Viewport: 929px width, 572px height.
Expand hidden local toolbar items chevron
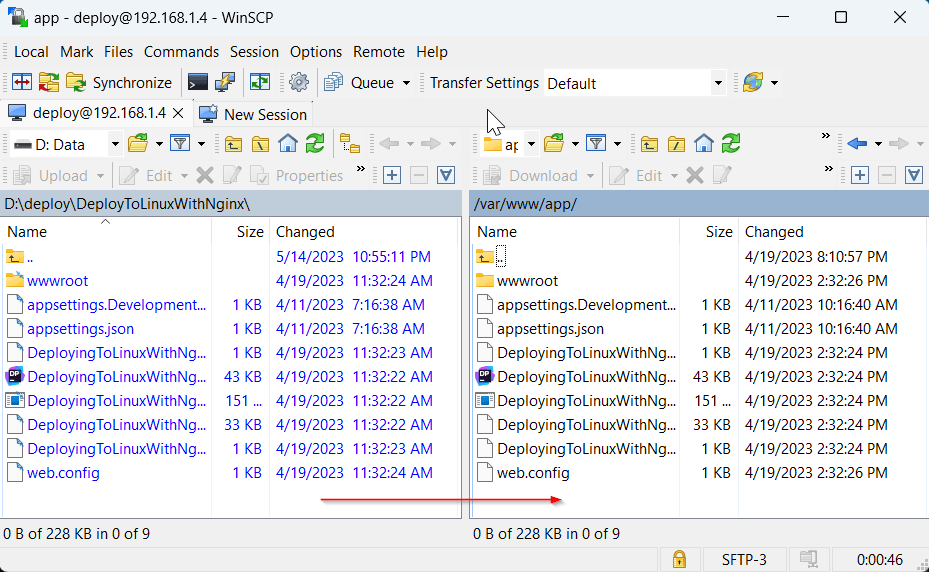(360, 169)
